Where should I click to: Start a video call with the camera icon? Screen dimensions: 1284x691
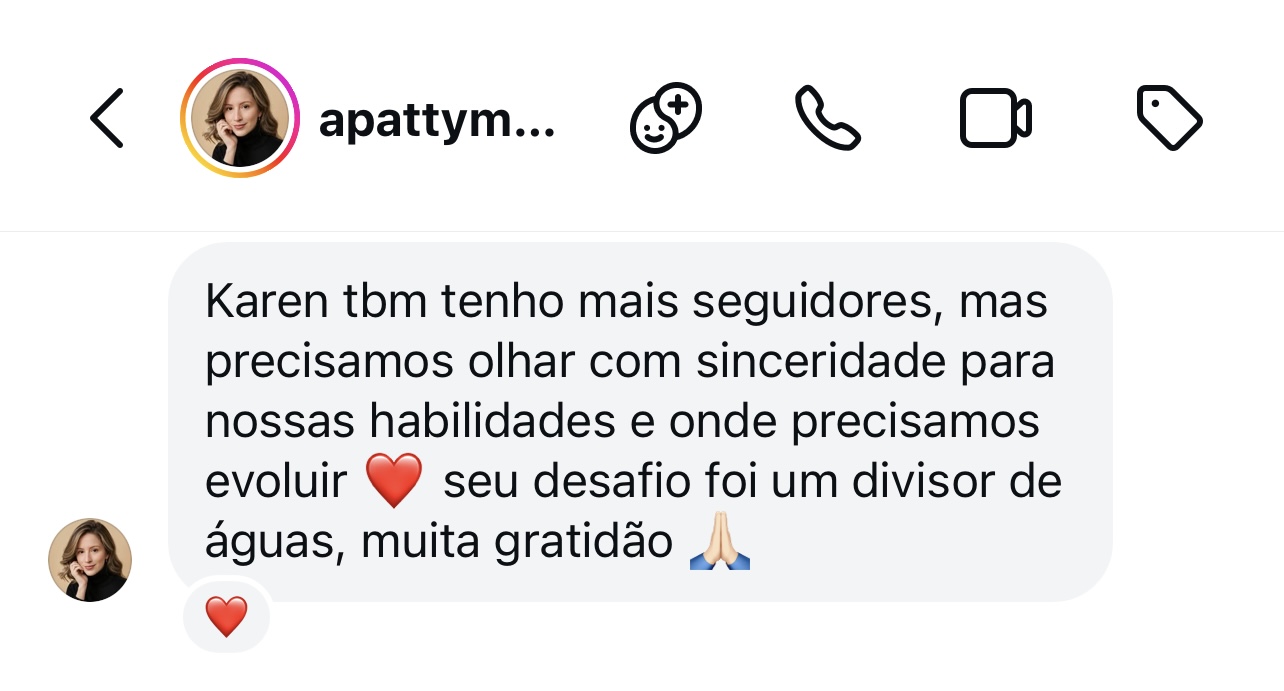coord(995,118)
